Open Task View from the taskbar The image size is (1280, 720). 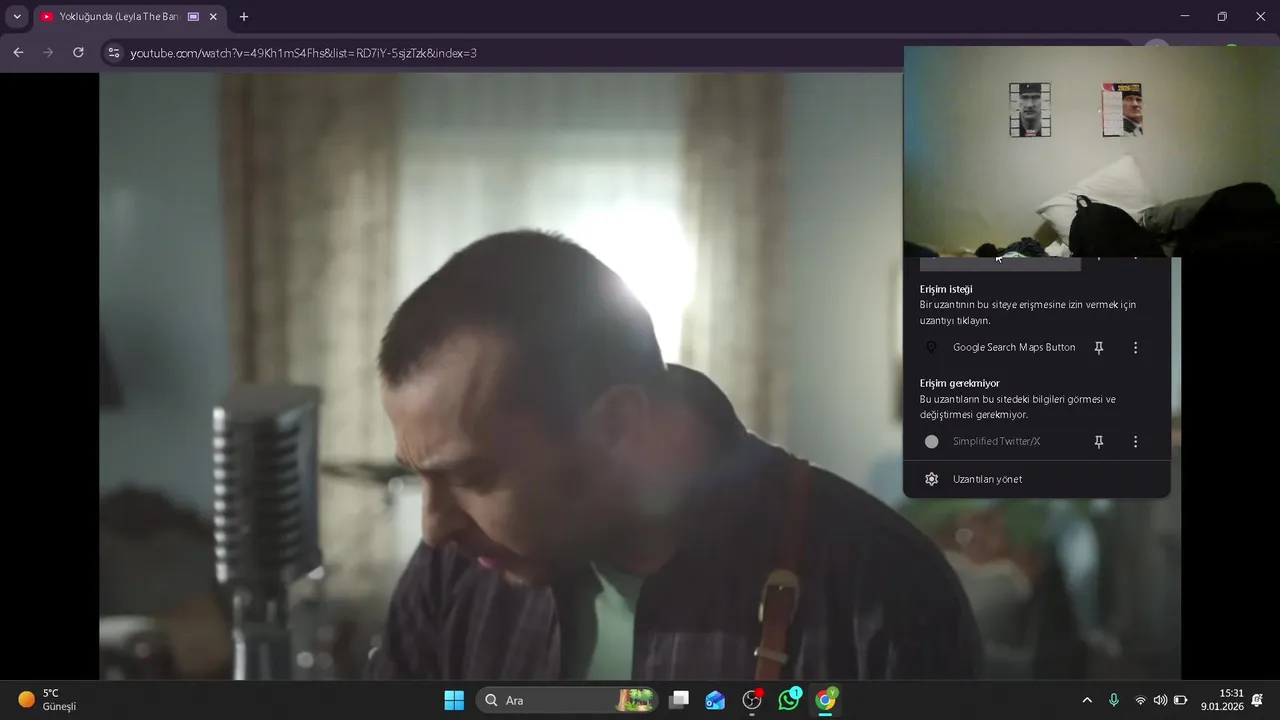tap(679, 700)
